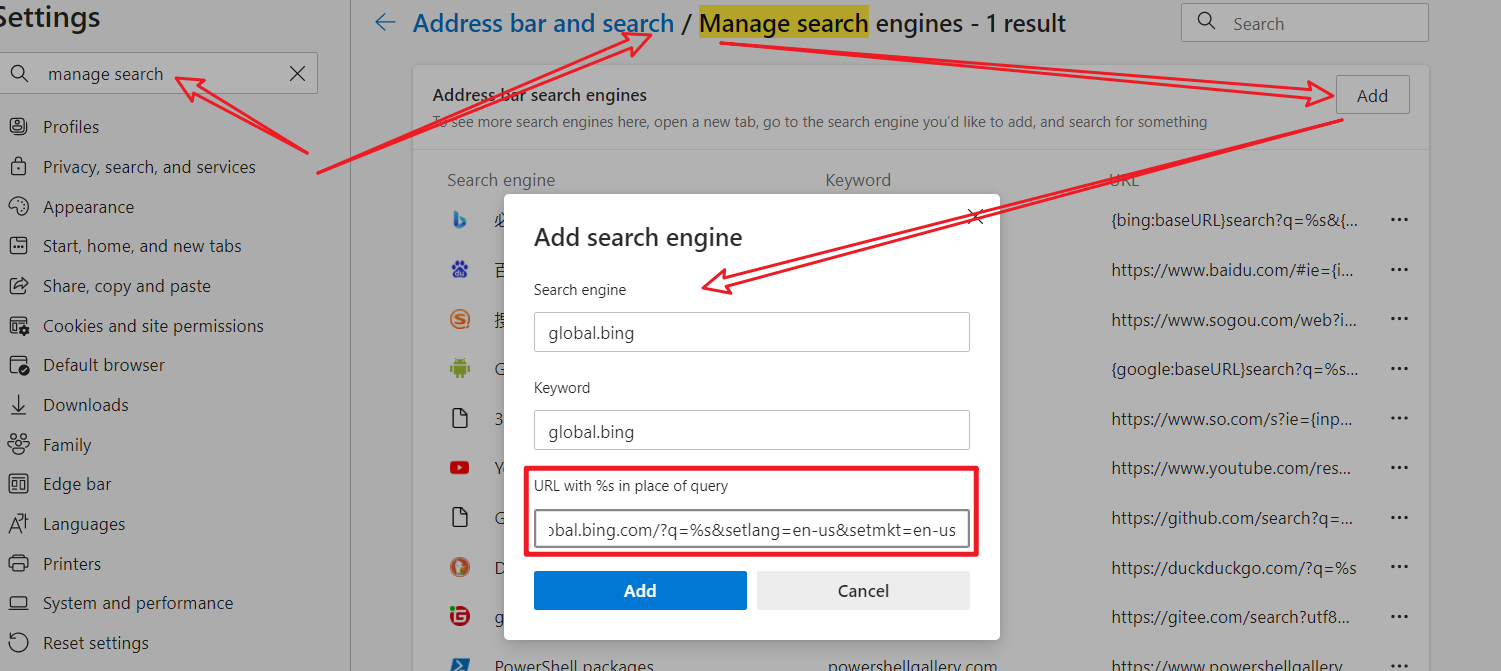1501x671 pixels.
Task: Open Edge bar settings page
Action: [x=77, y=484]
